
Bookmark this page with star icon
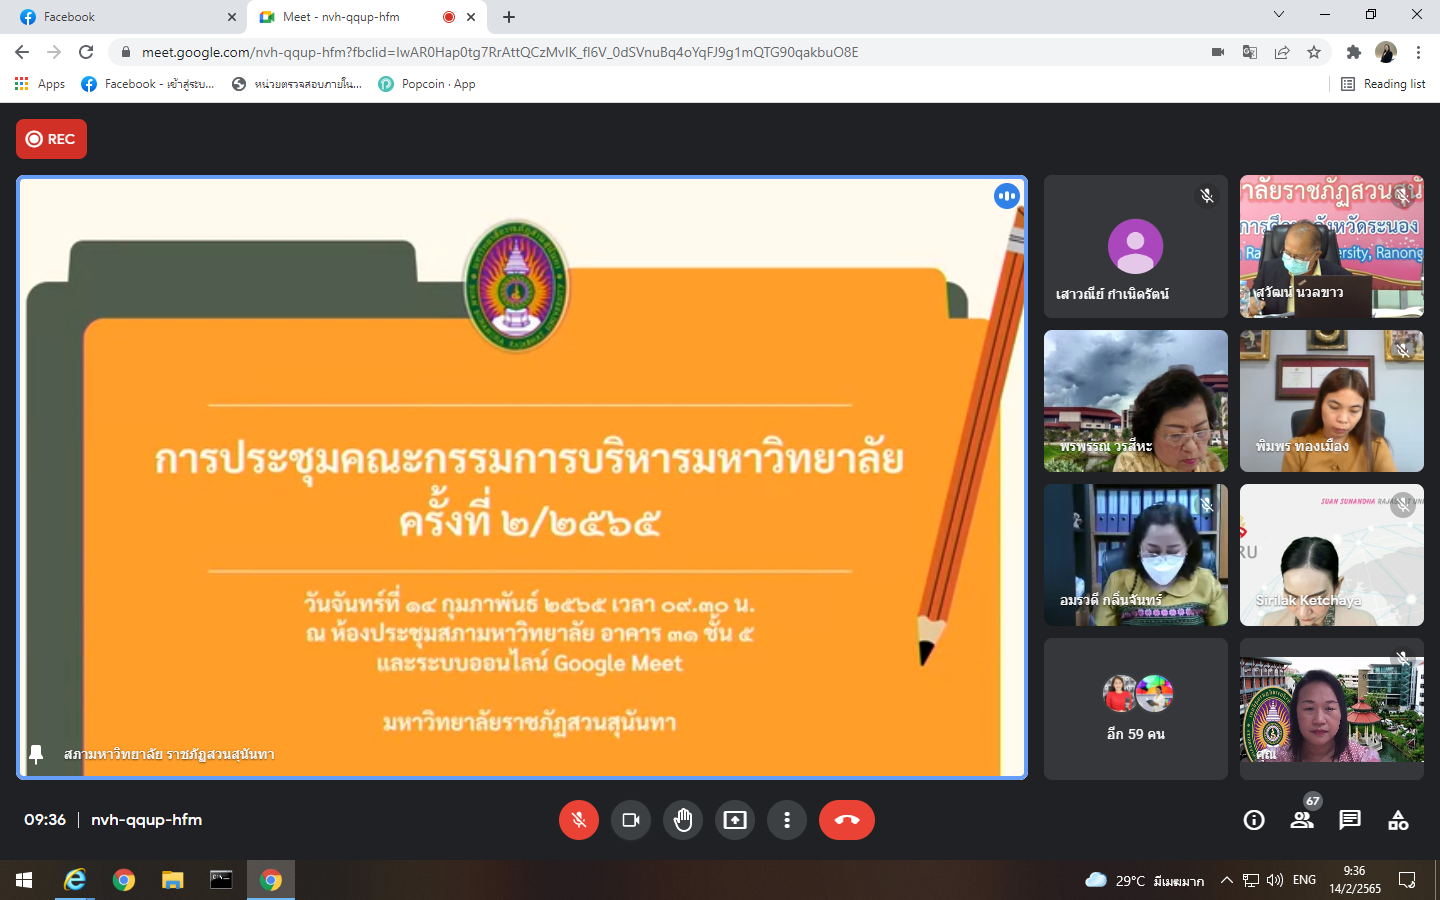(1314, 52)
